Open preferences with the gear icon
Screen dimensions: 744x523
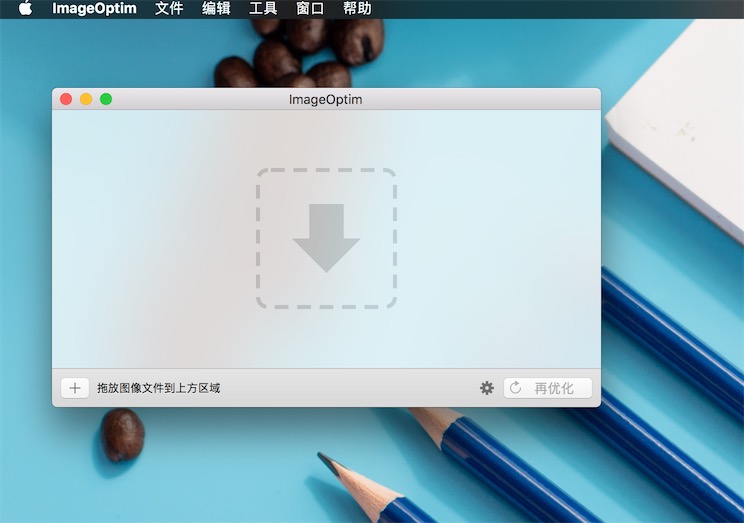[487, 388]
